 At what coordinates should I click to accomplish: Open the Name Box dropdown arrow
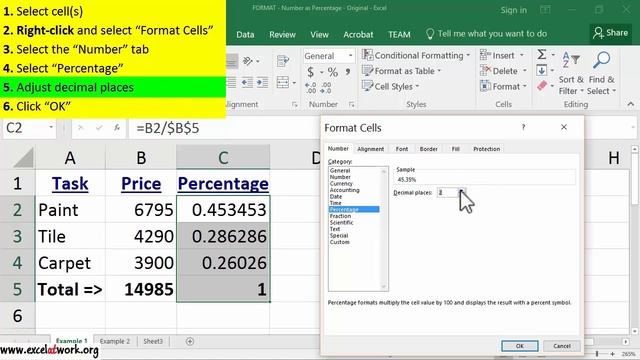click(51, 127)
